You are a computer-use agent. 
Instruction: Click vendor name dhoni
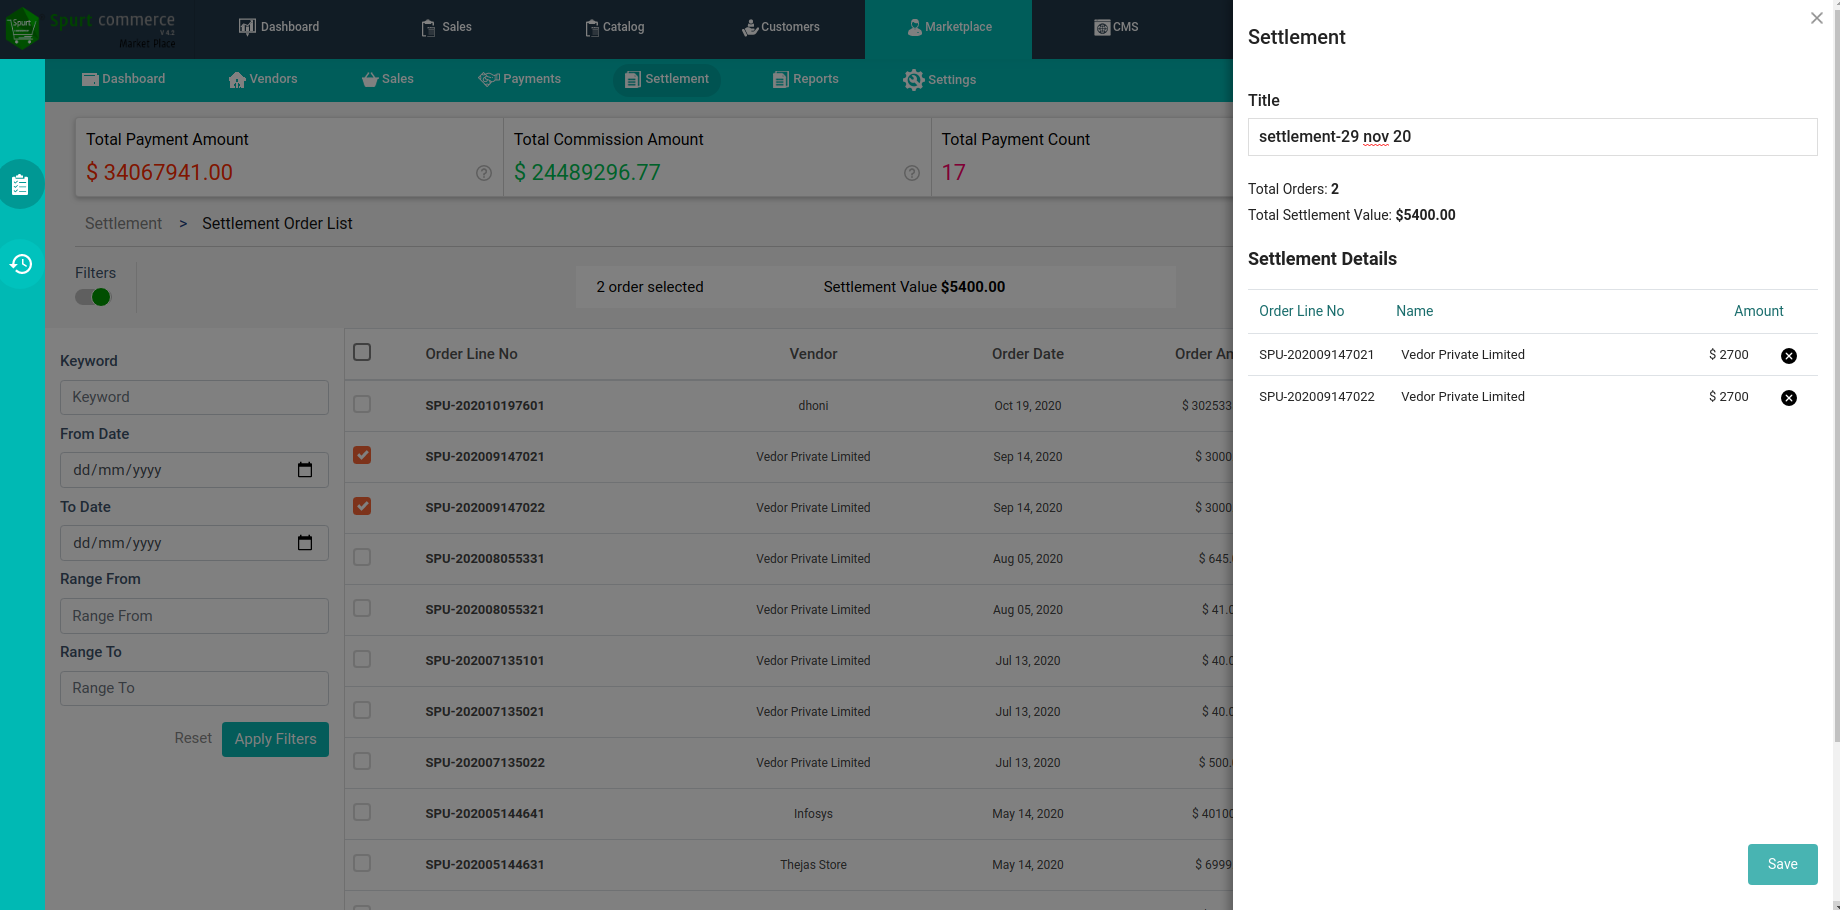click(813, 406)
